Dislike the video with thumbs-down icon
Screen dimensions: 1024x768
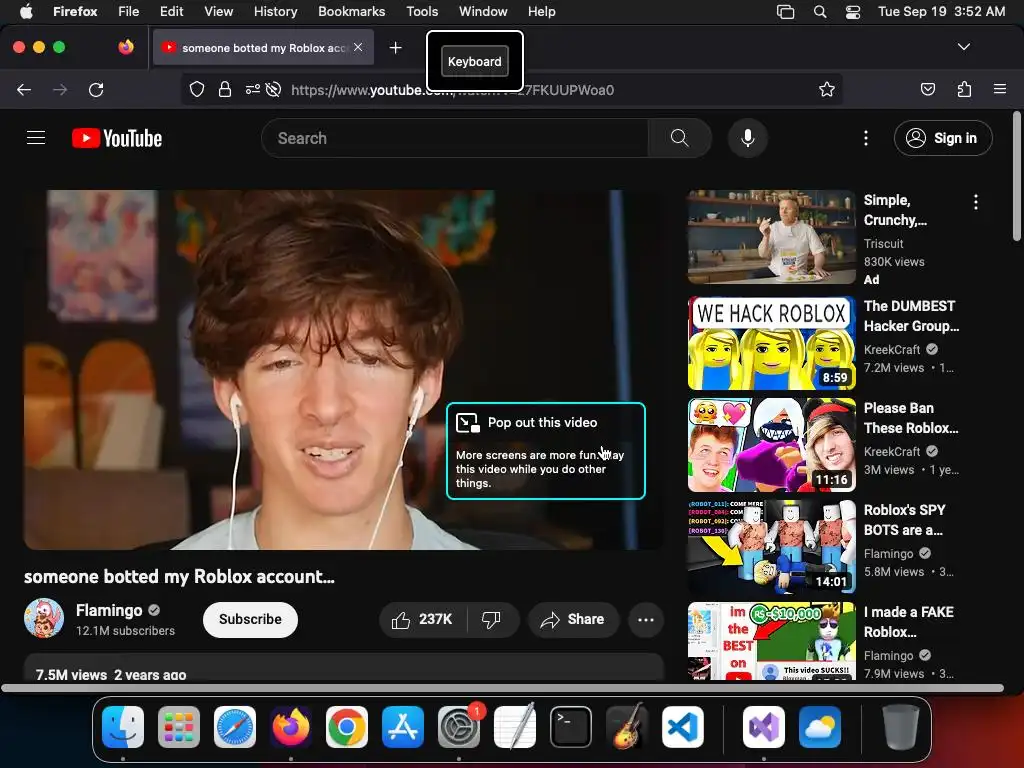tap(491, 619)
